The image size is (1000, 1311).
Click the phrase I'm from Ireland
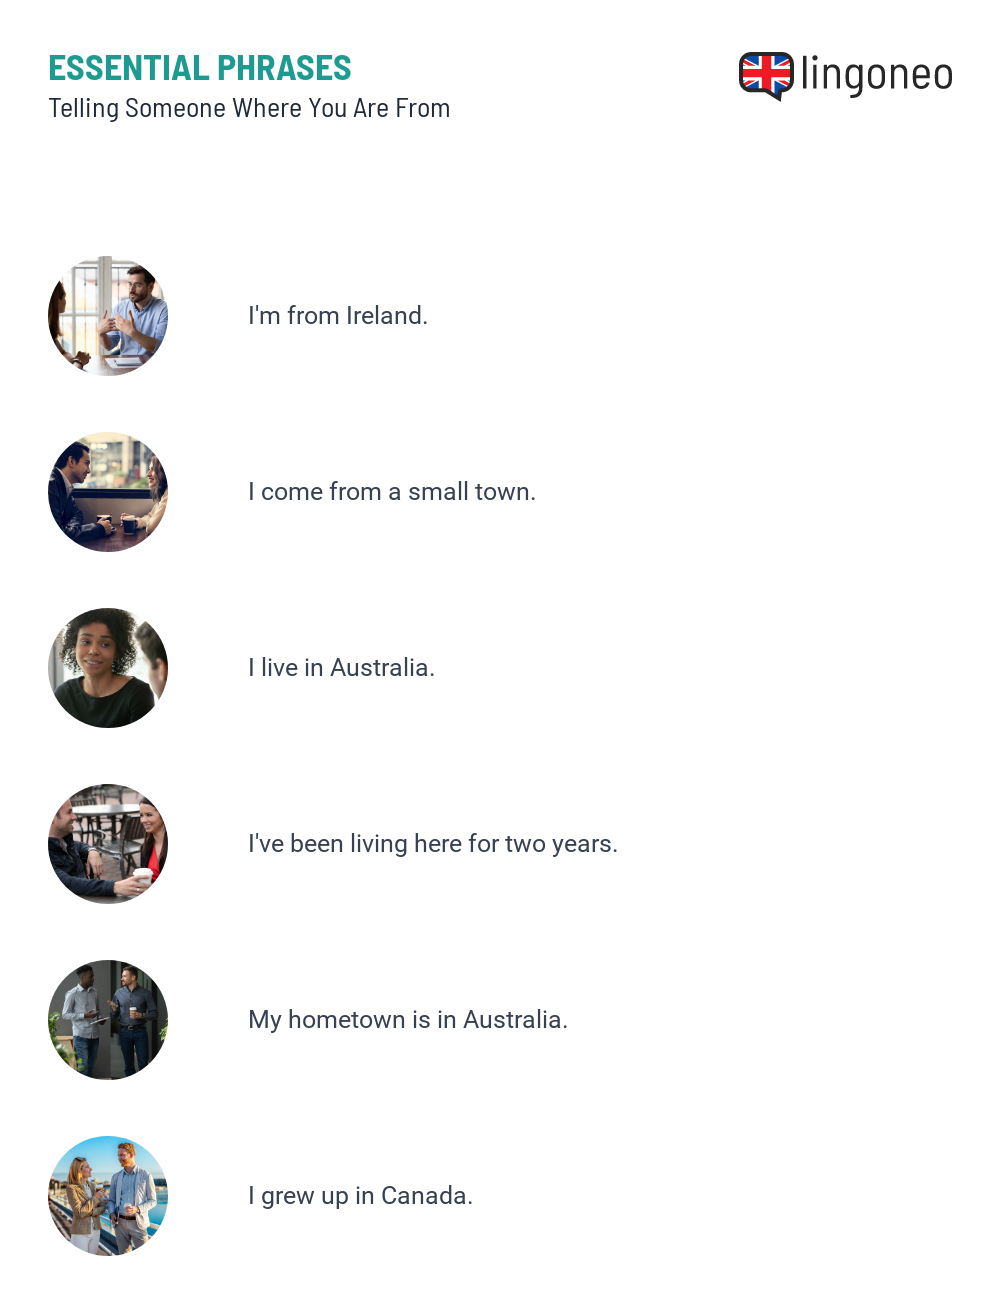338,316
